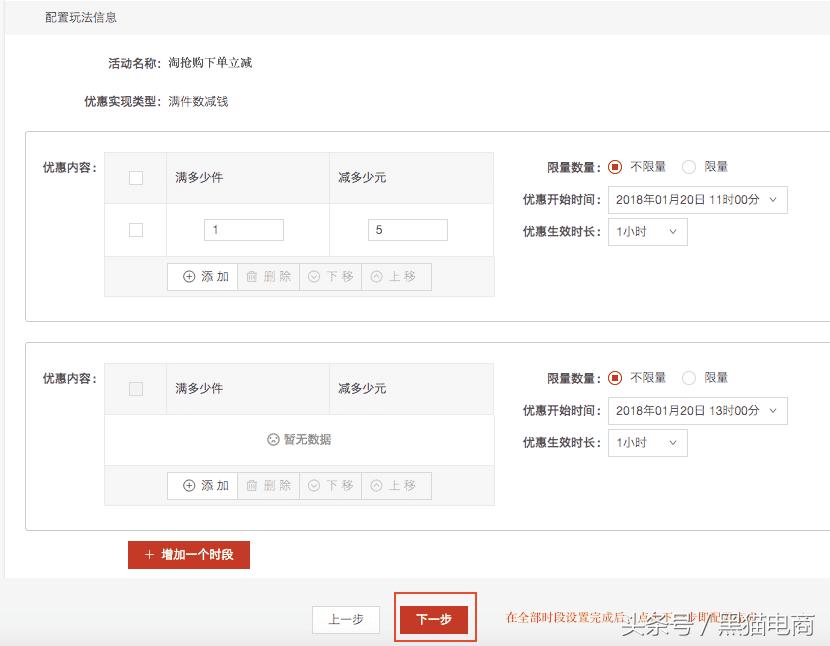Select the 限量 radio button in second section
The width and height of the screenshot is (830, 646).
[x=689, y=377]
